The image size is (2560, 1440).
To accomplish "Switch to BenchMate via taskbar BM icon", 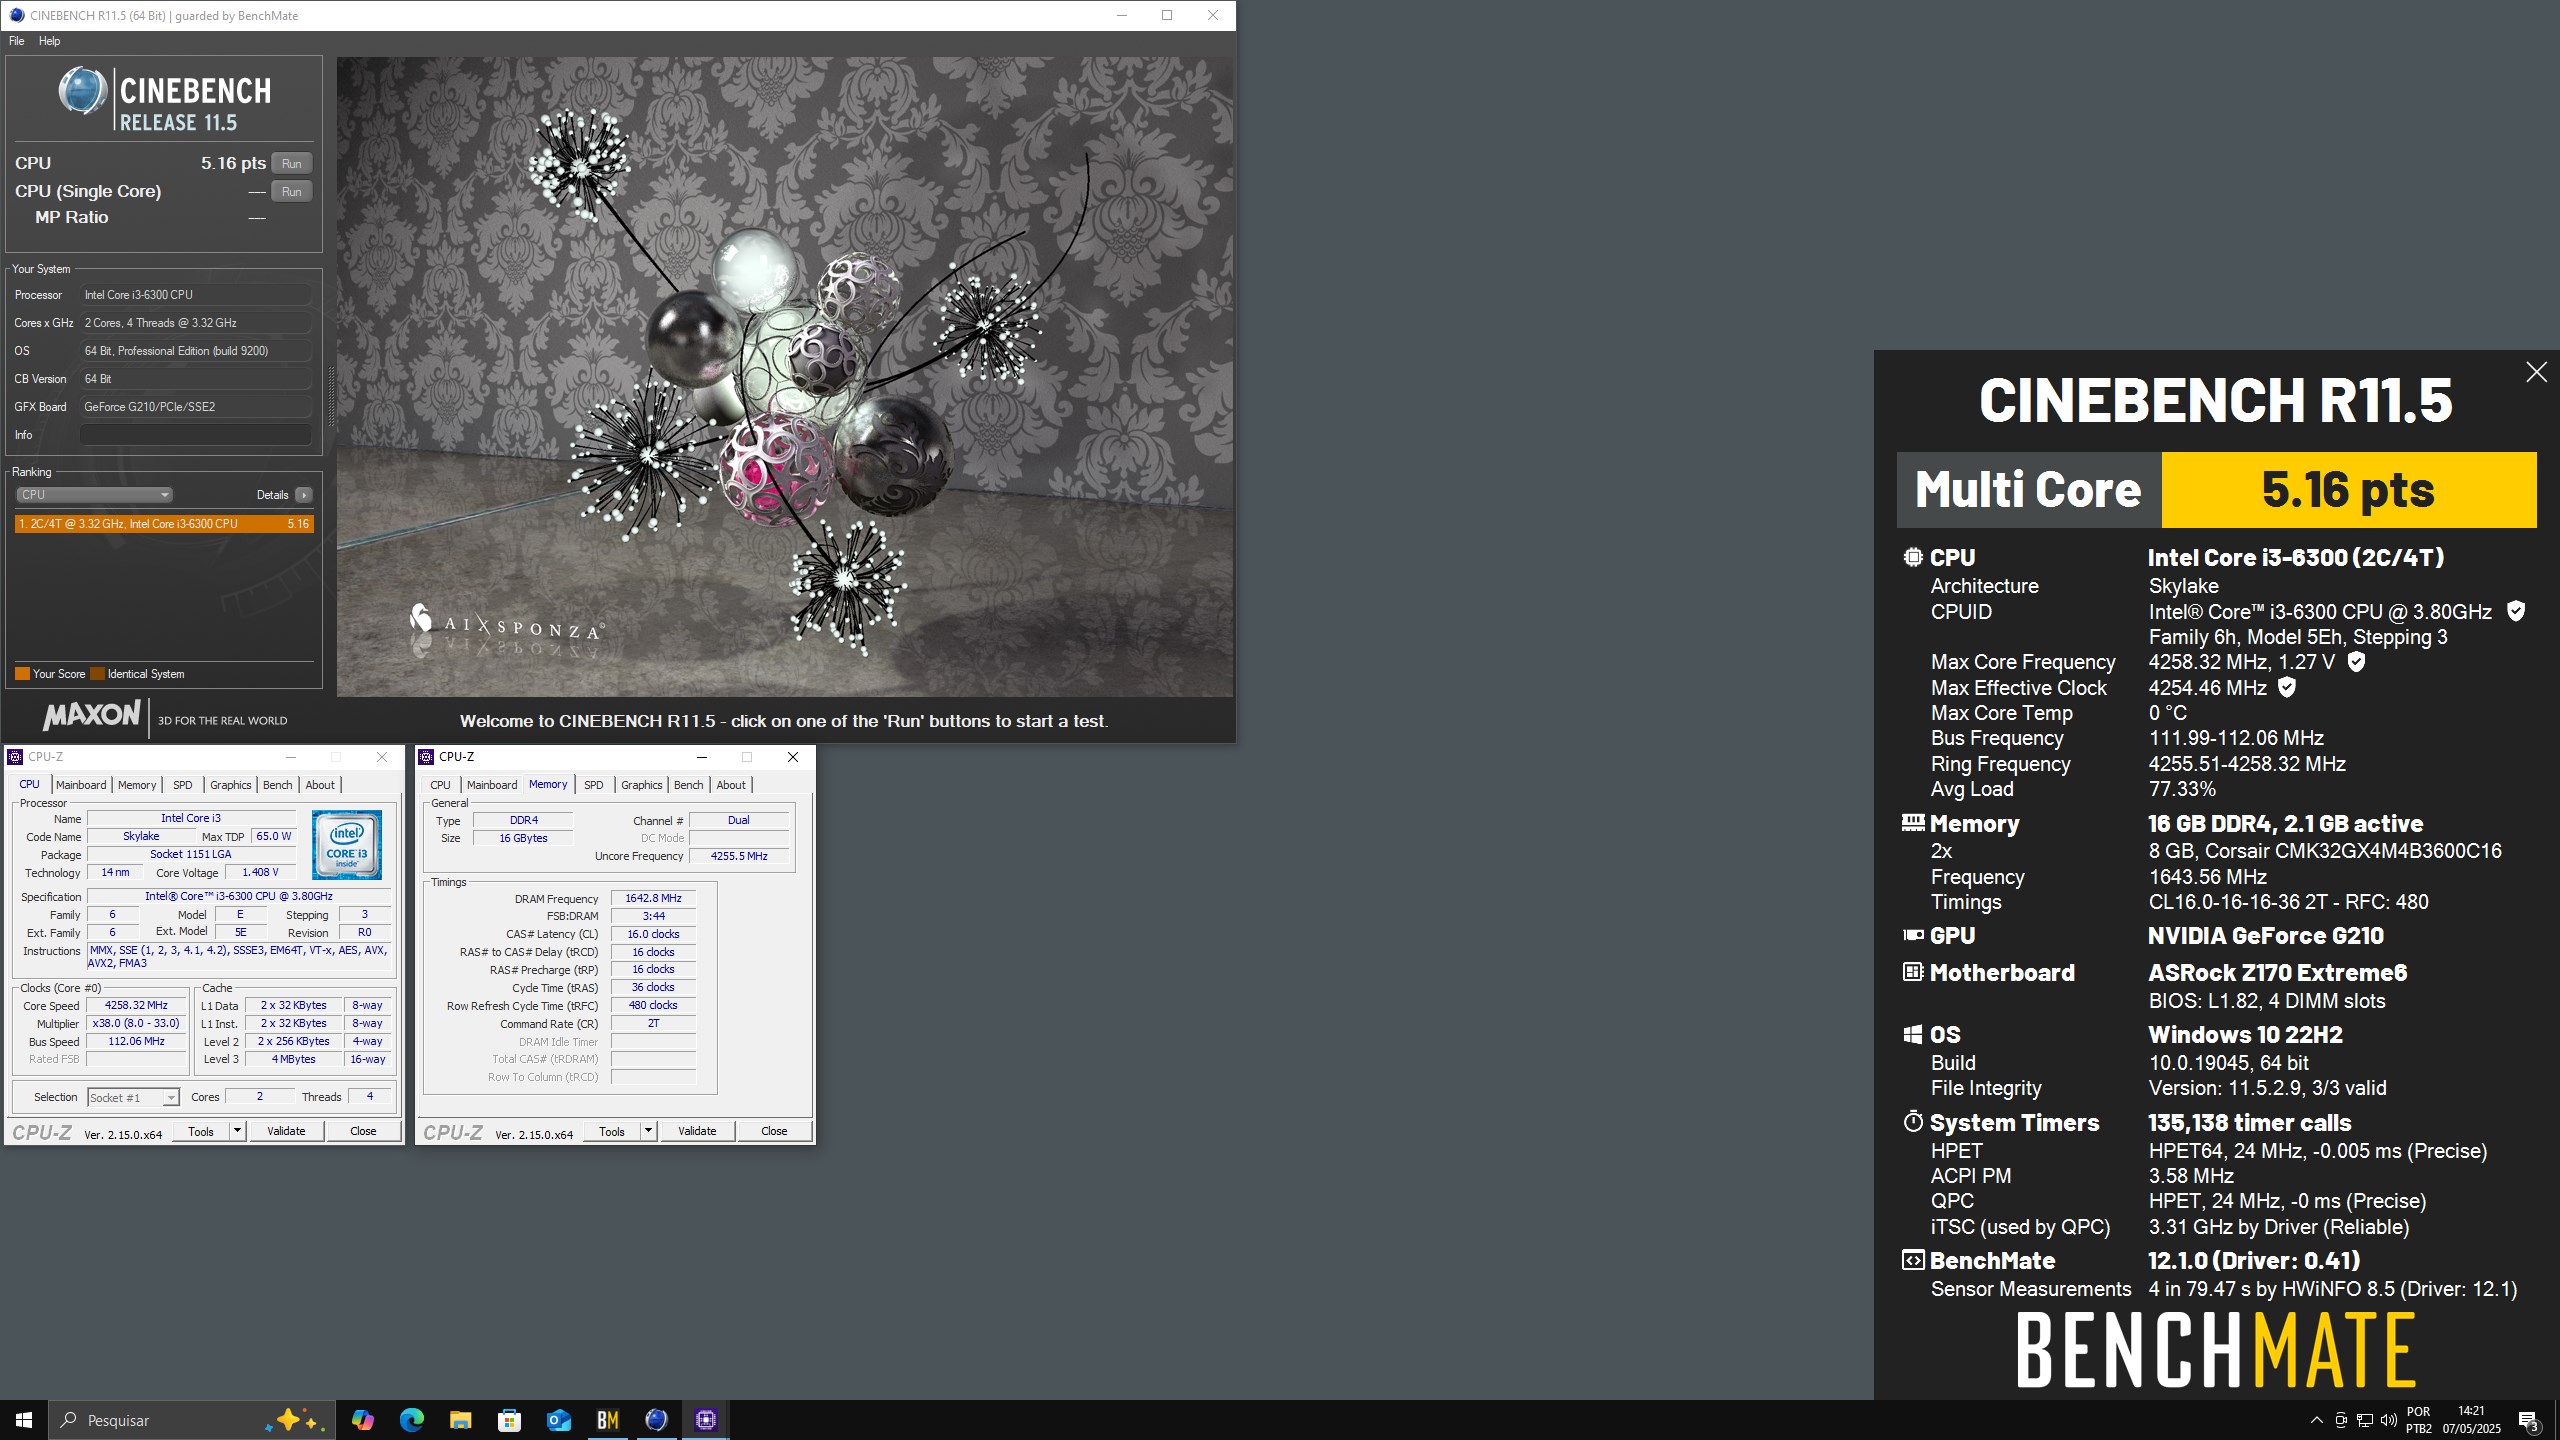I will point(607,1420).
